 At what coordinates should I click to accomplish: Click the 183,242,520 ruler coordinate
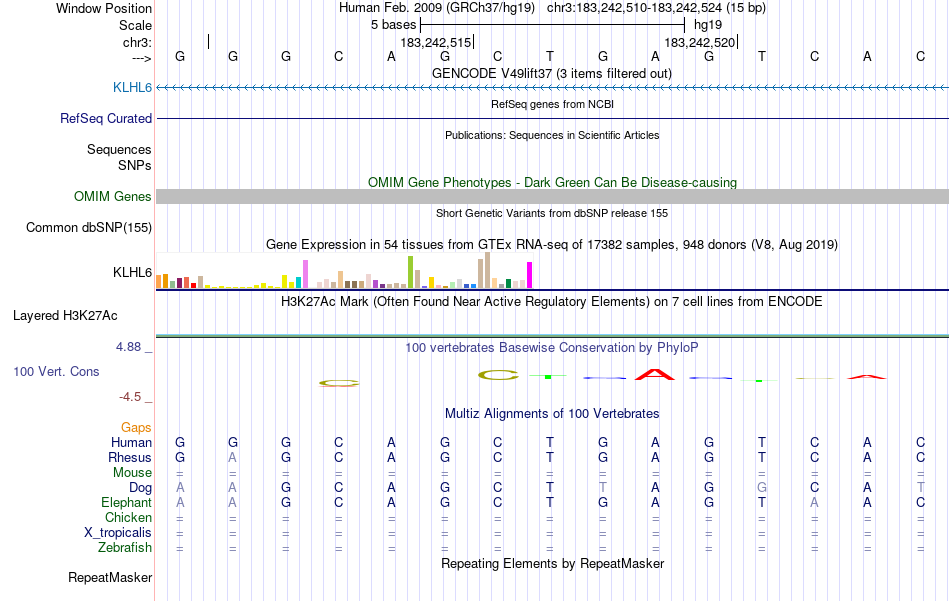click(700, 43)
